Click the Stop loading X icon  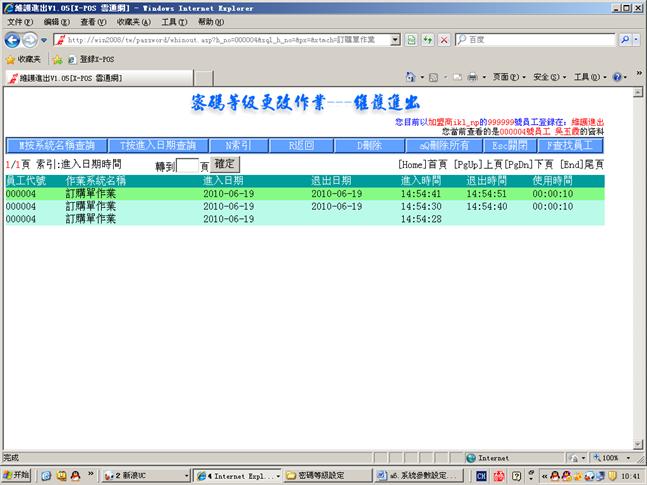coord(443,40)
